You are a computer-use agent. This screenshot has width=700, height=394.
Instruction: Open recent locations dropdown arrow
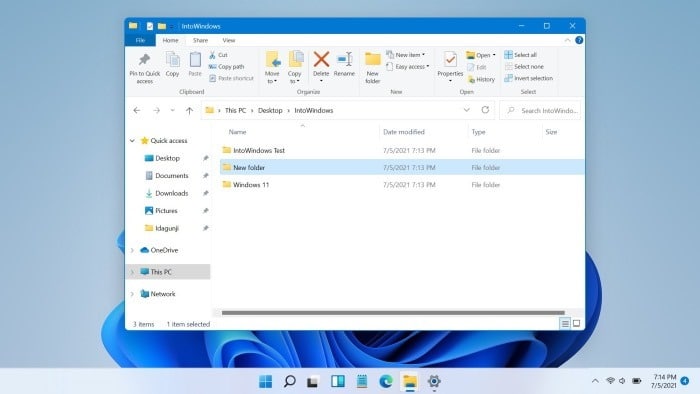click(172, 110)
